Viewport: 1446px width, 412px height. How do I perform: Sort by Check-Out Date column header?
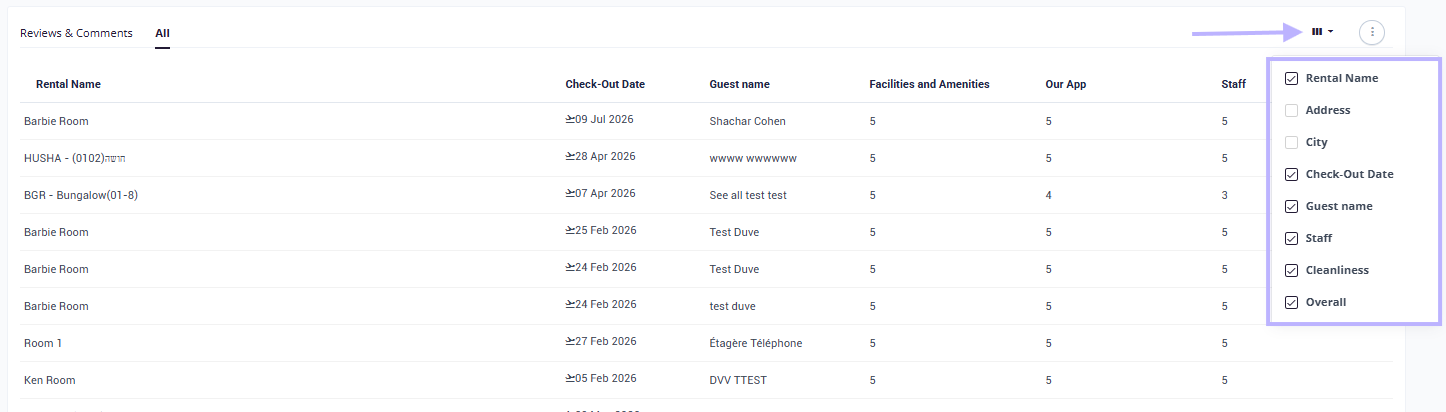[605, 84]
